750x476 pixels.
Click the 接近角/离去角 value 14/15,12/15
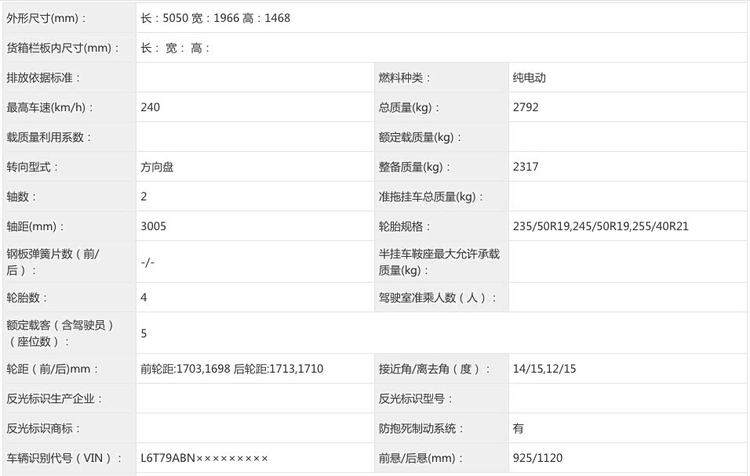(544, 369)
